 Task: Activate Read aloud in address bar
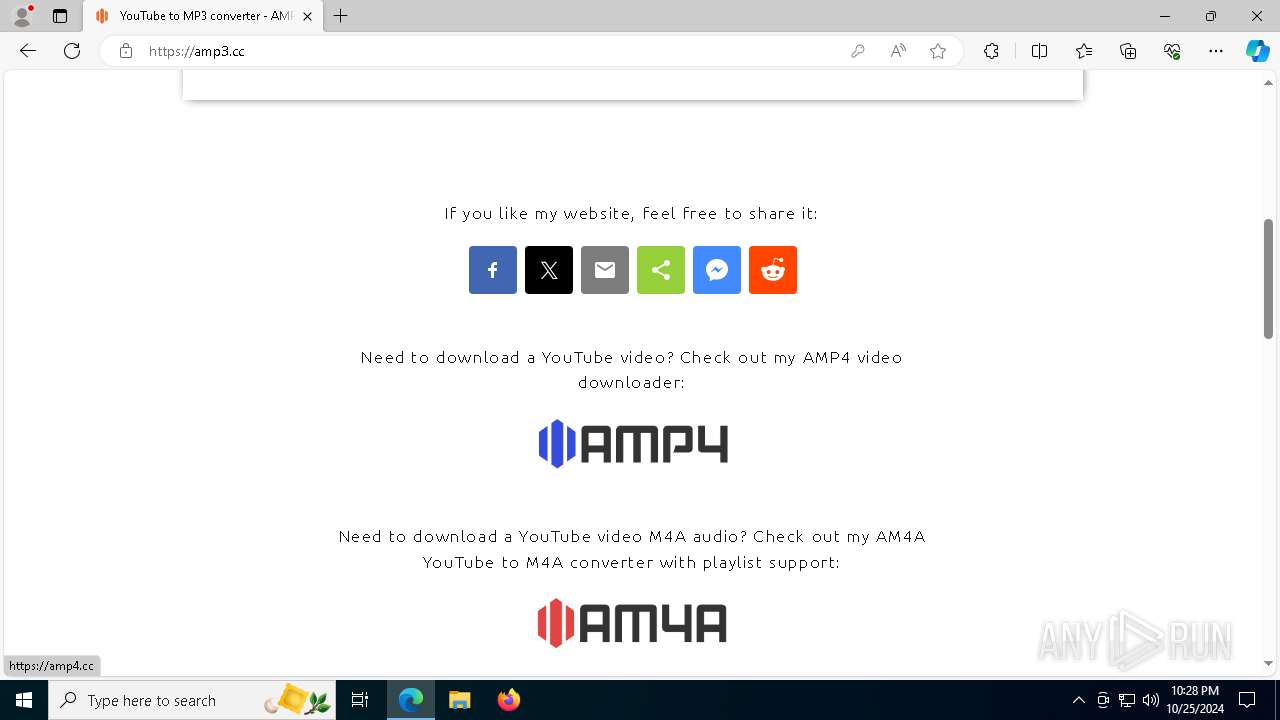(898, 51)
